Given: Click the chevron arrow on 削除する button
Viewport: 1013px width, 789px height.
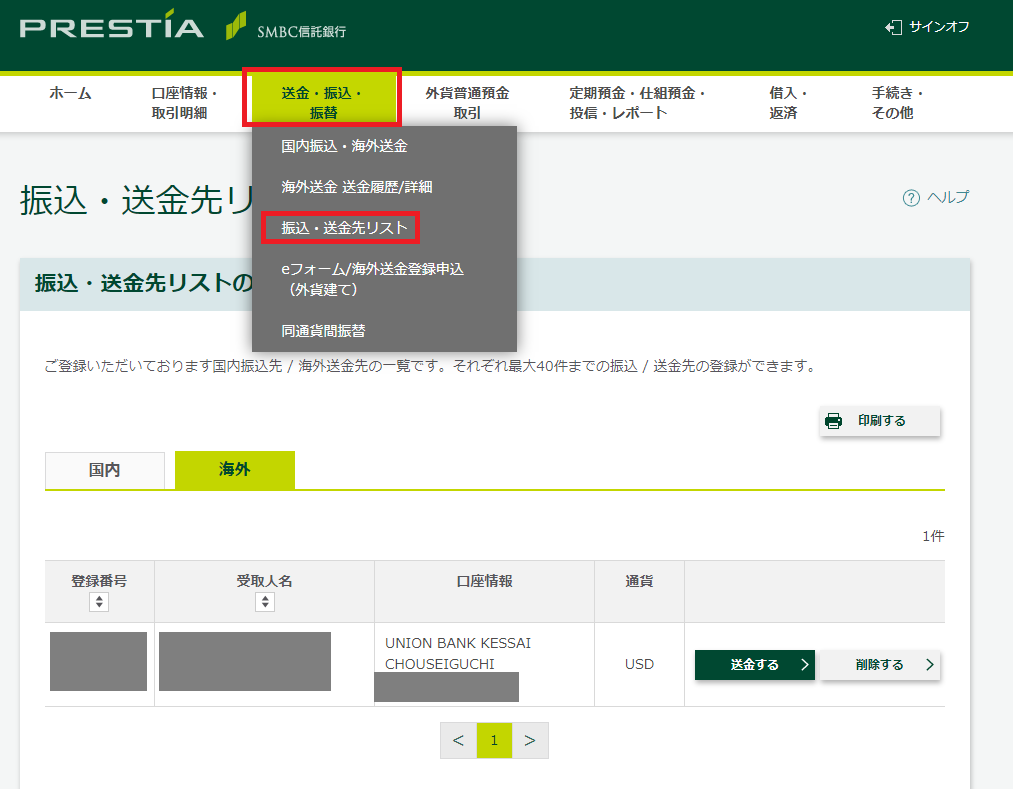Looking at the screenshot, I should [931, 664].
